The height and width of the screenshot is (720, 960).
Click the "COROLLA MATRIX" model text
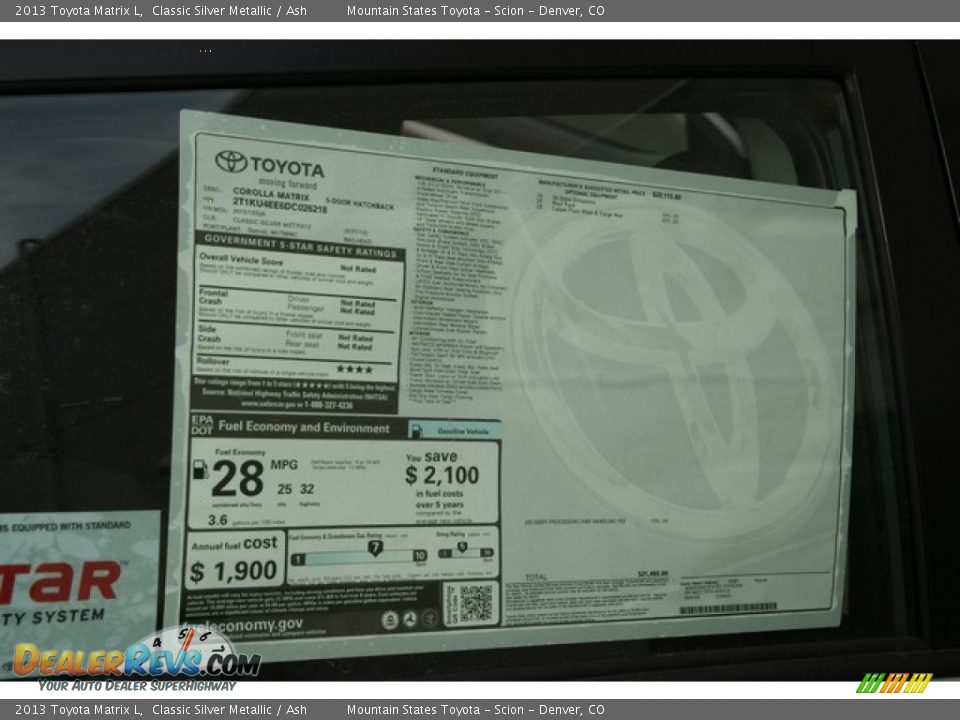[271, 193]
